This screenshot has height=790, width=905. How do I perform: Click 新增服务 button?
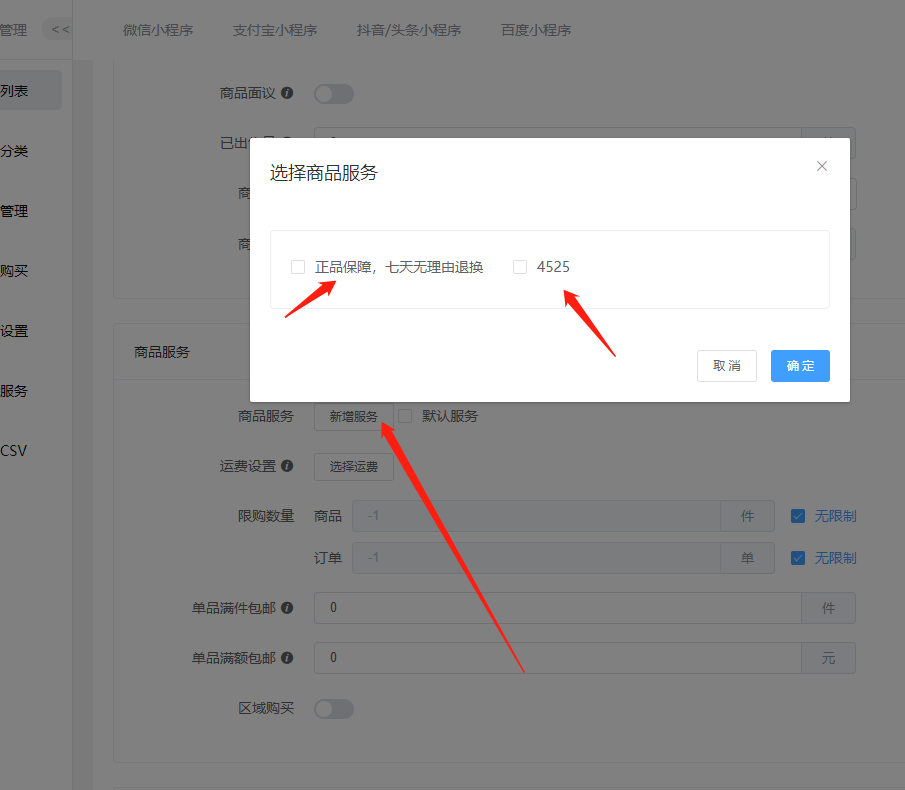tap(354, 416)
